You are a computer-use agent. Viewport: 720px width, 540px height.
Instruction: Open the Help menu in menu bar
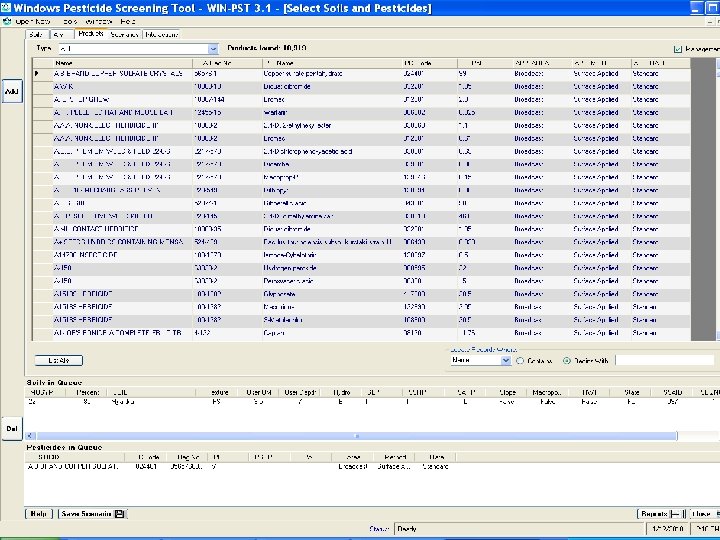pos(128,22)
